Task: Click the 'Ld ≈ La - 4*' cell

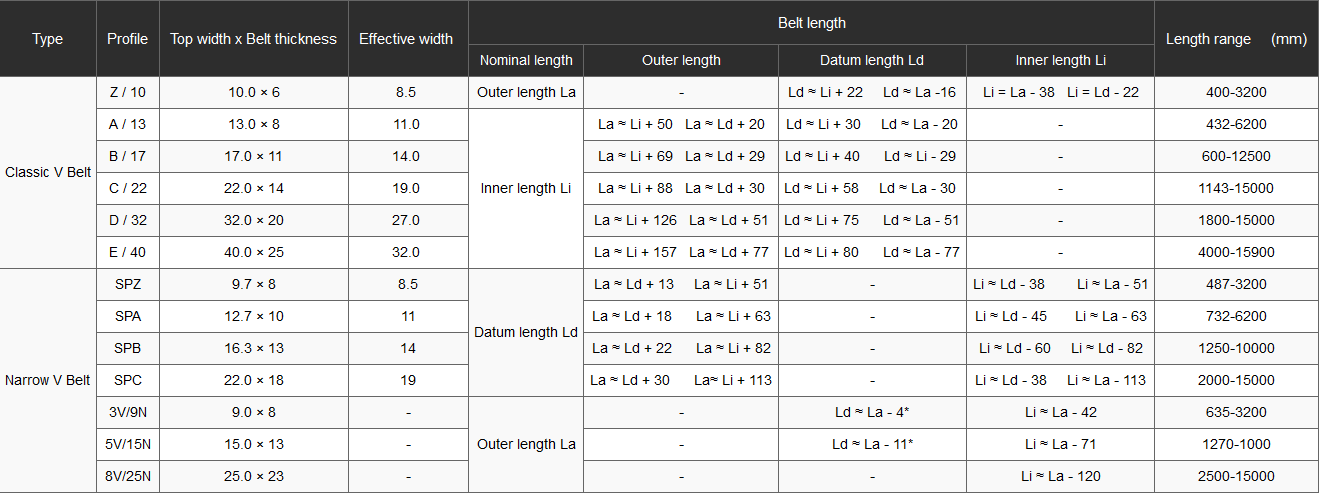Action: [x=872, y=412]
